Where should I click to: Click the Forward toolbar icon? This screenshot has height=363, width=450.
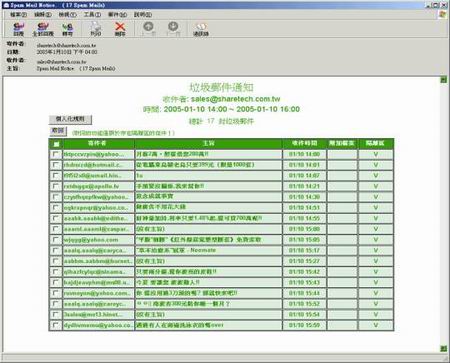point(67,29)
